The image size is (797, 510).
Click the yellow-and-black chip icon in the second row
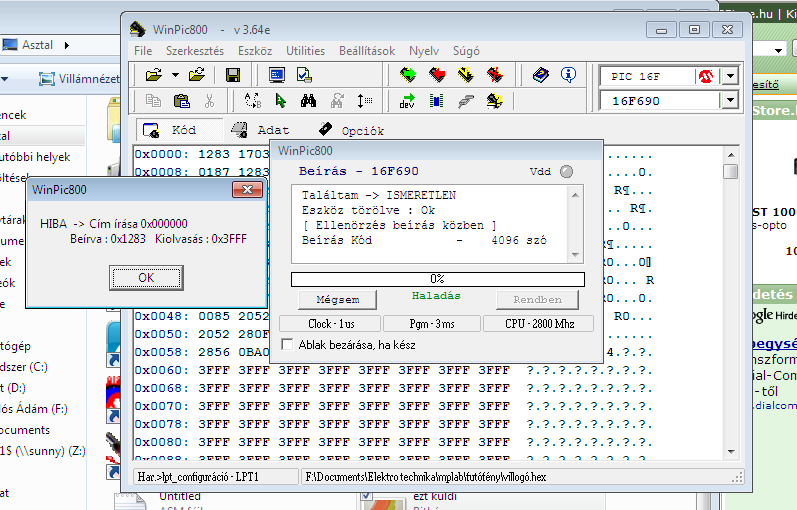pyautogui.click(x=495, y=101)
